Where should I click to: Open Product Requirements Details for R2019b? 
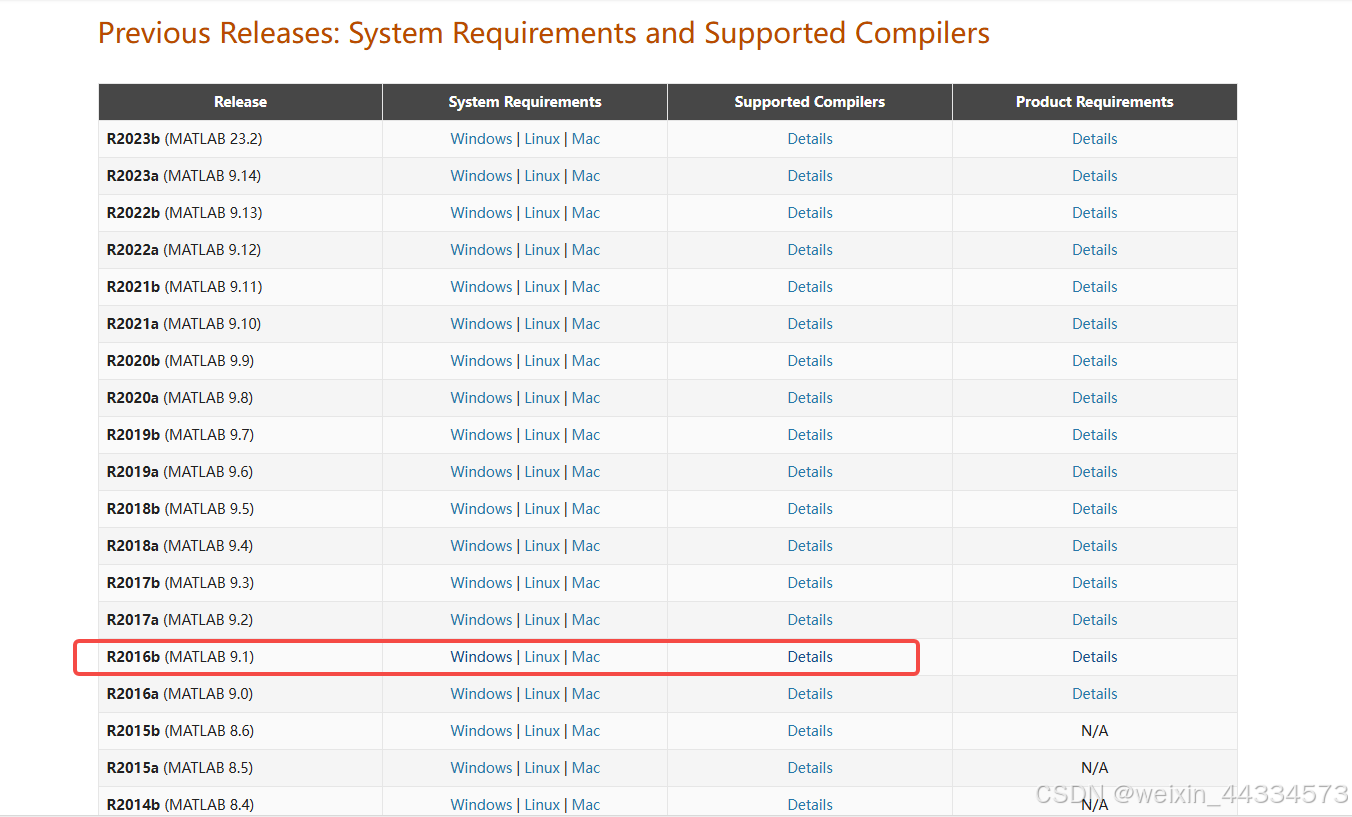click(x=1095, y=435)
